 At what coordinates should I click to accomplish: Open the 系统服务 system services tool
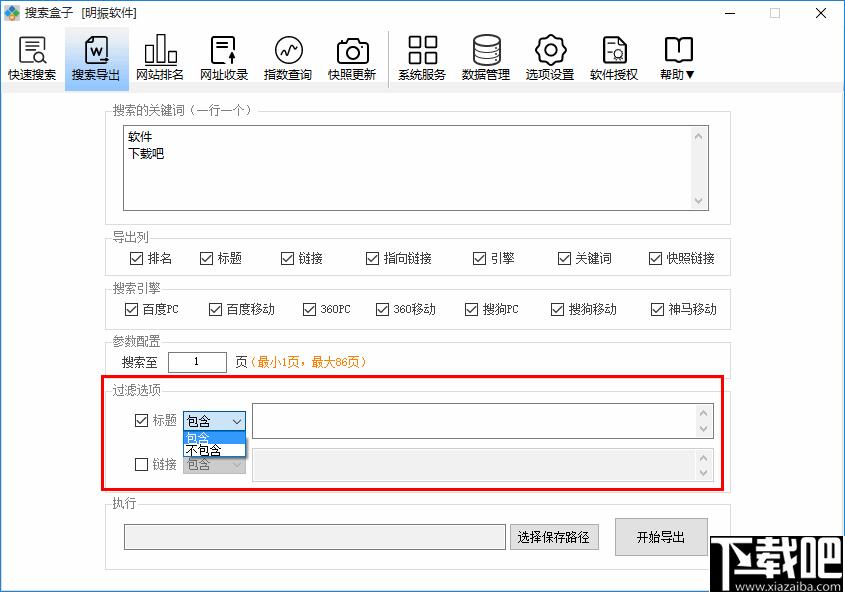point(422,59)
